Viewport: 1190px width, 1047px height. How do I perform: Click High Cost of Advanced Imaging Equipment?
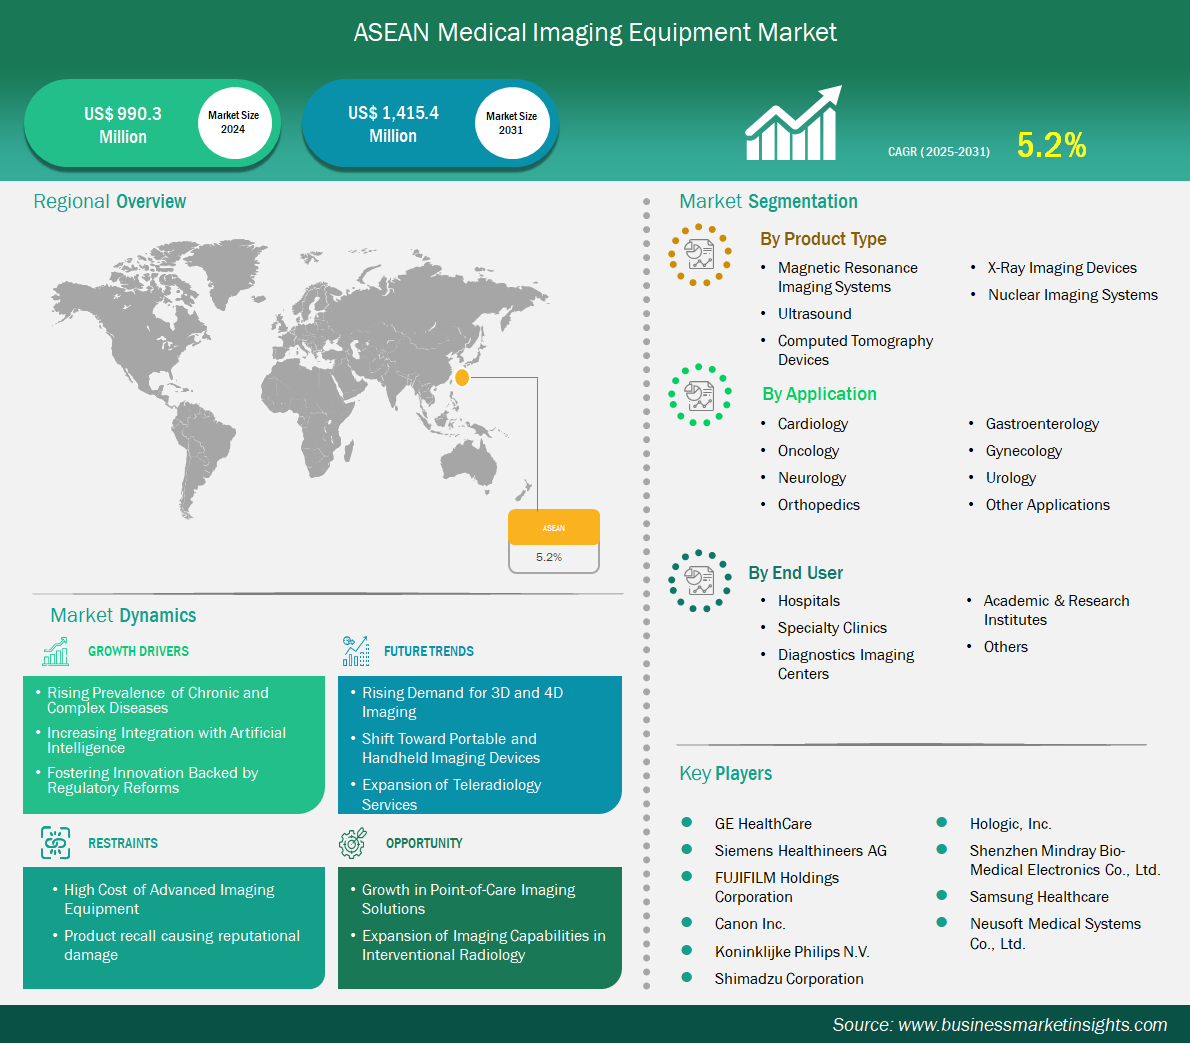click(168, 899)
